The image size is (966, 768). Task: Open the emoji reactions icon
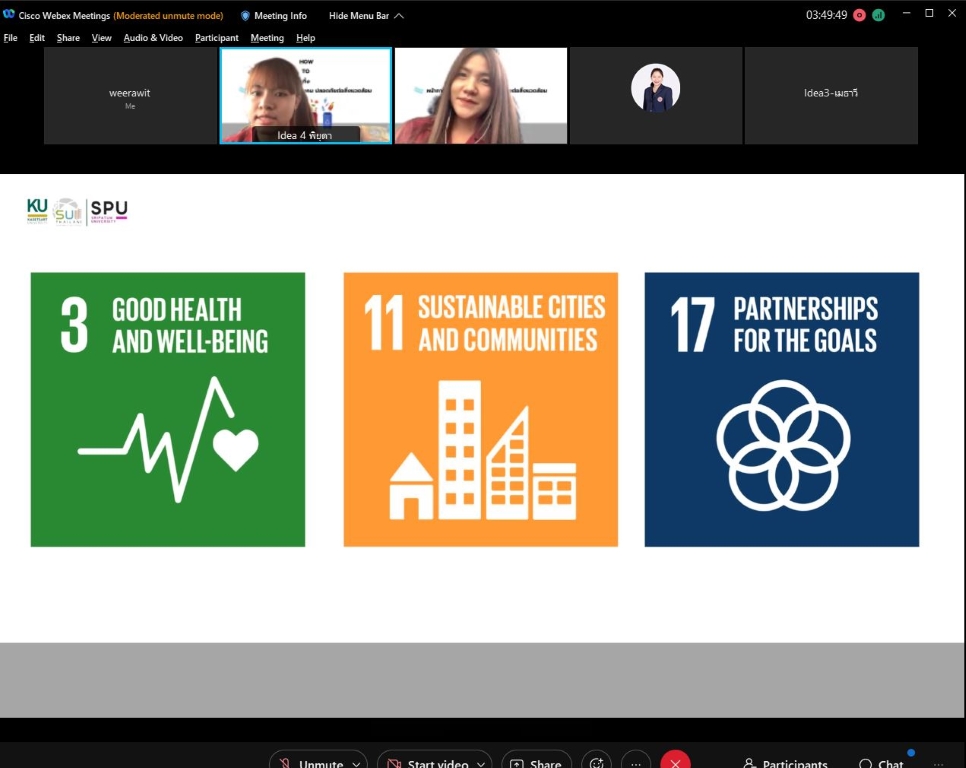(x=597, y=763)
